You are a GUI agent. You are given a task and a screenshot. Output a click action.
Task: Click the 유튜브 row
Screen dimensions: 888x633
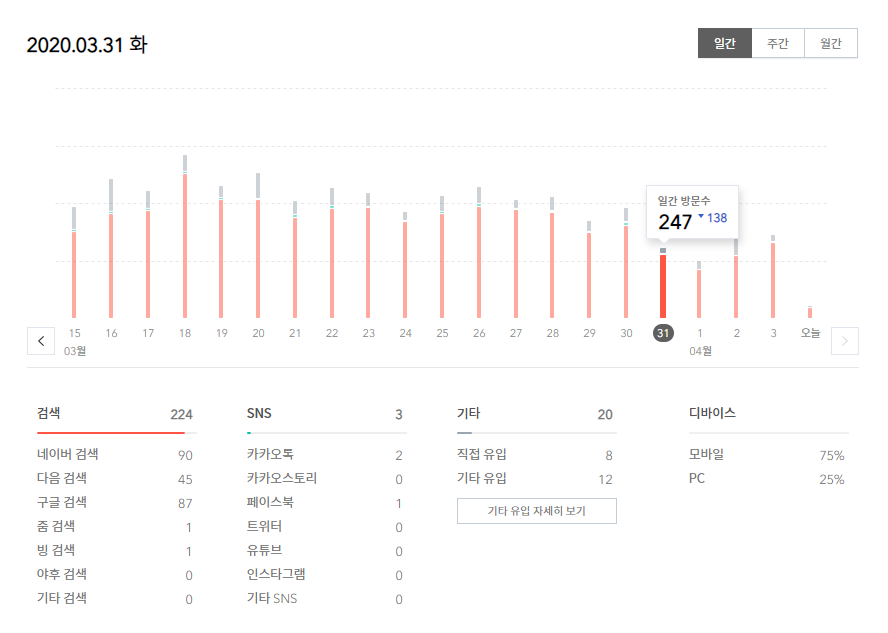(325, 550)
